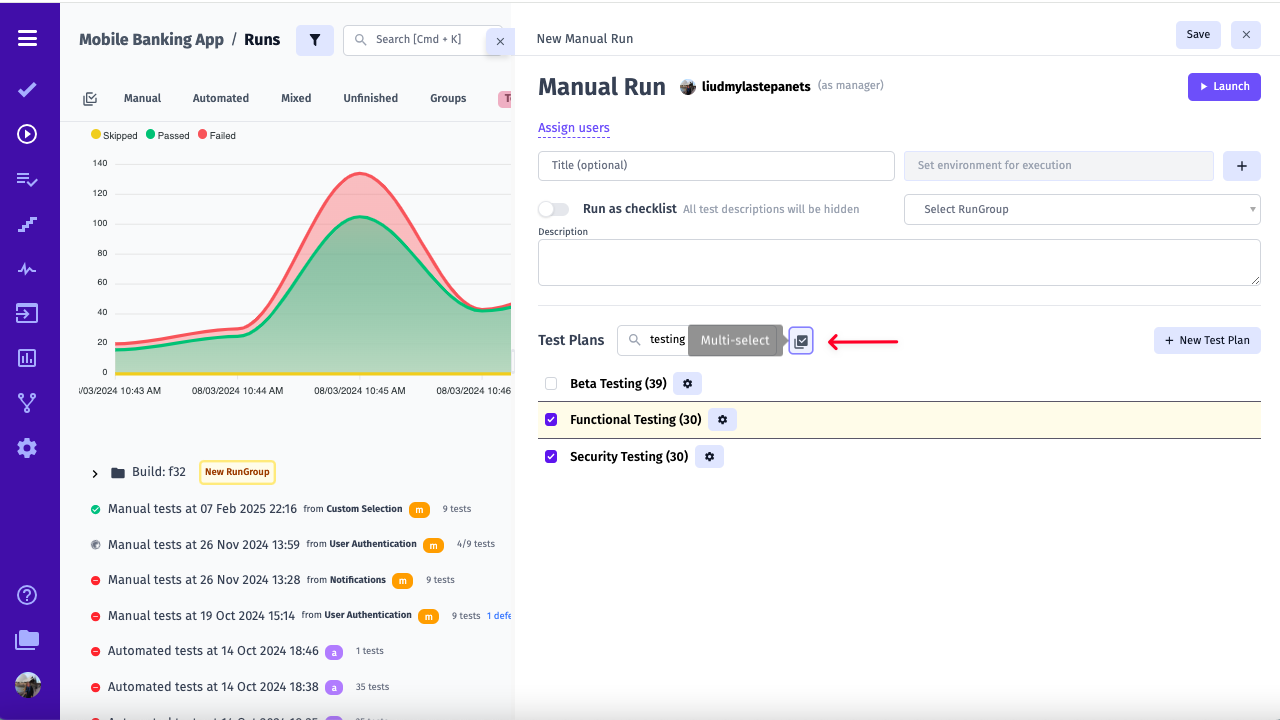Open the Assign users link
The height and width of the screenshot is (720, 1280).
(574, 128)
